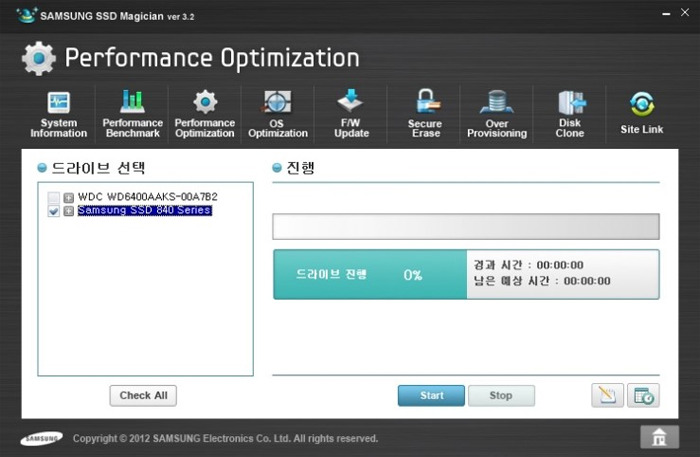
Task: Open OS Optimization section
Action: click(x=278, y=114)
